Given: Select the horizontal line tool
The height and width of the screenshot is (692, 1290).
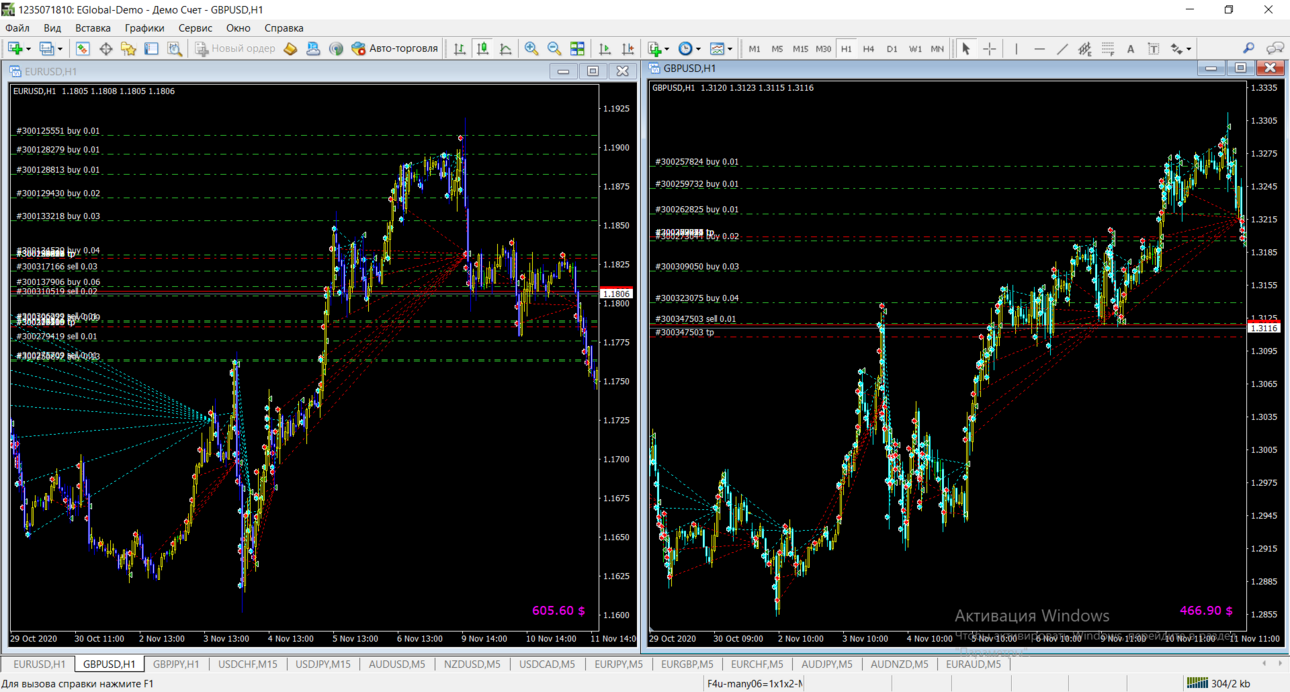Looking at the screenshot, I should (x=1039, y=48).
